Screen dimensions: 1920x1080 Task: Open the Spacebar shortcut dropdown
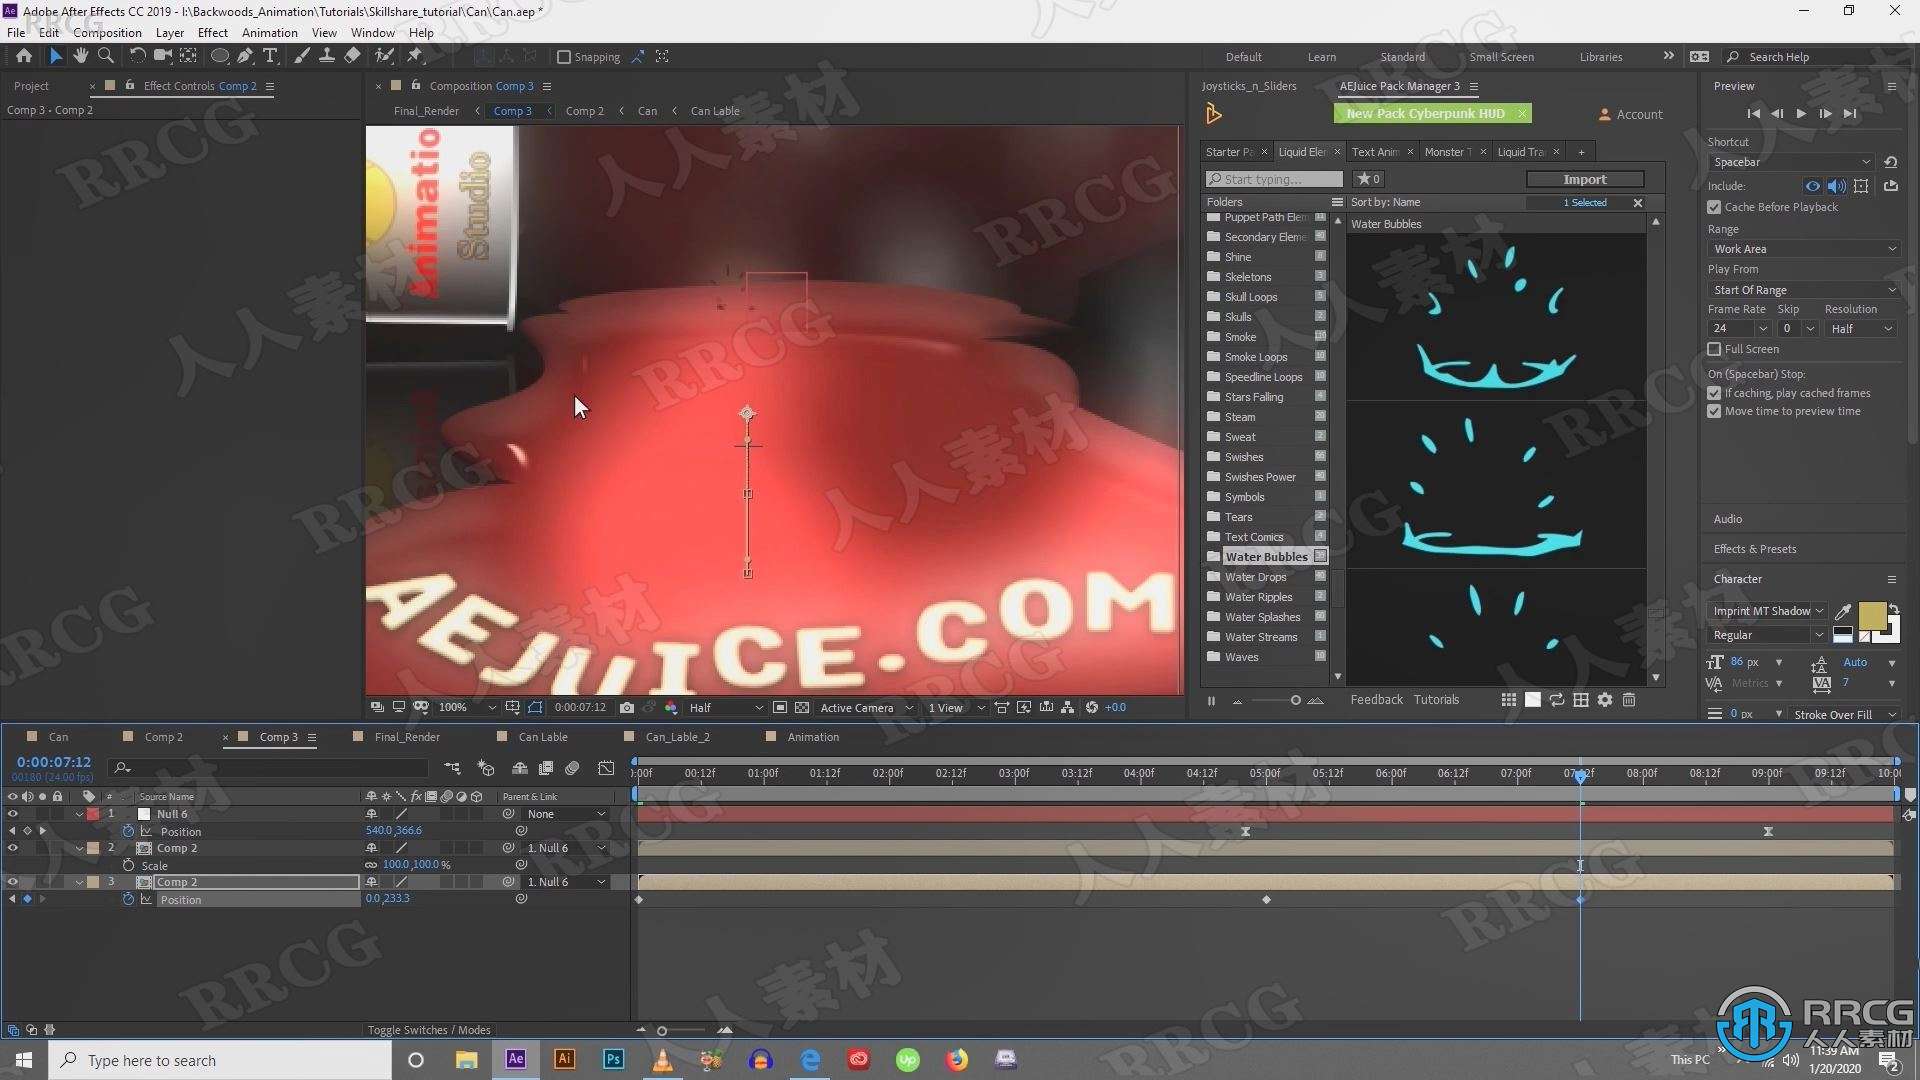[x=1790, y=162]
